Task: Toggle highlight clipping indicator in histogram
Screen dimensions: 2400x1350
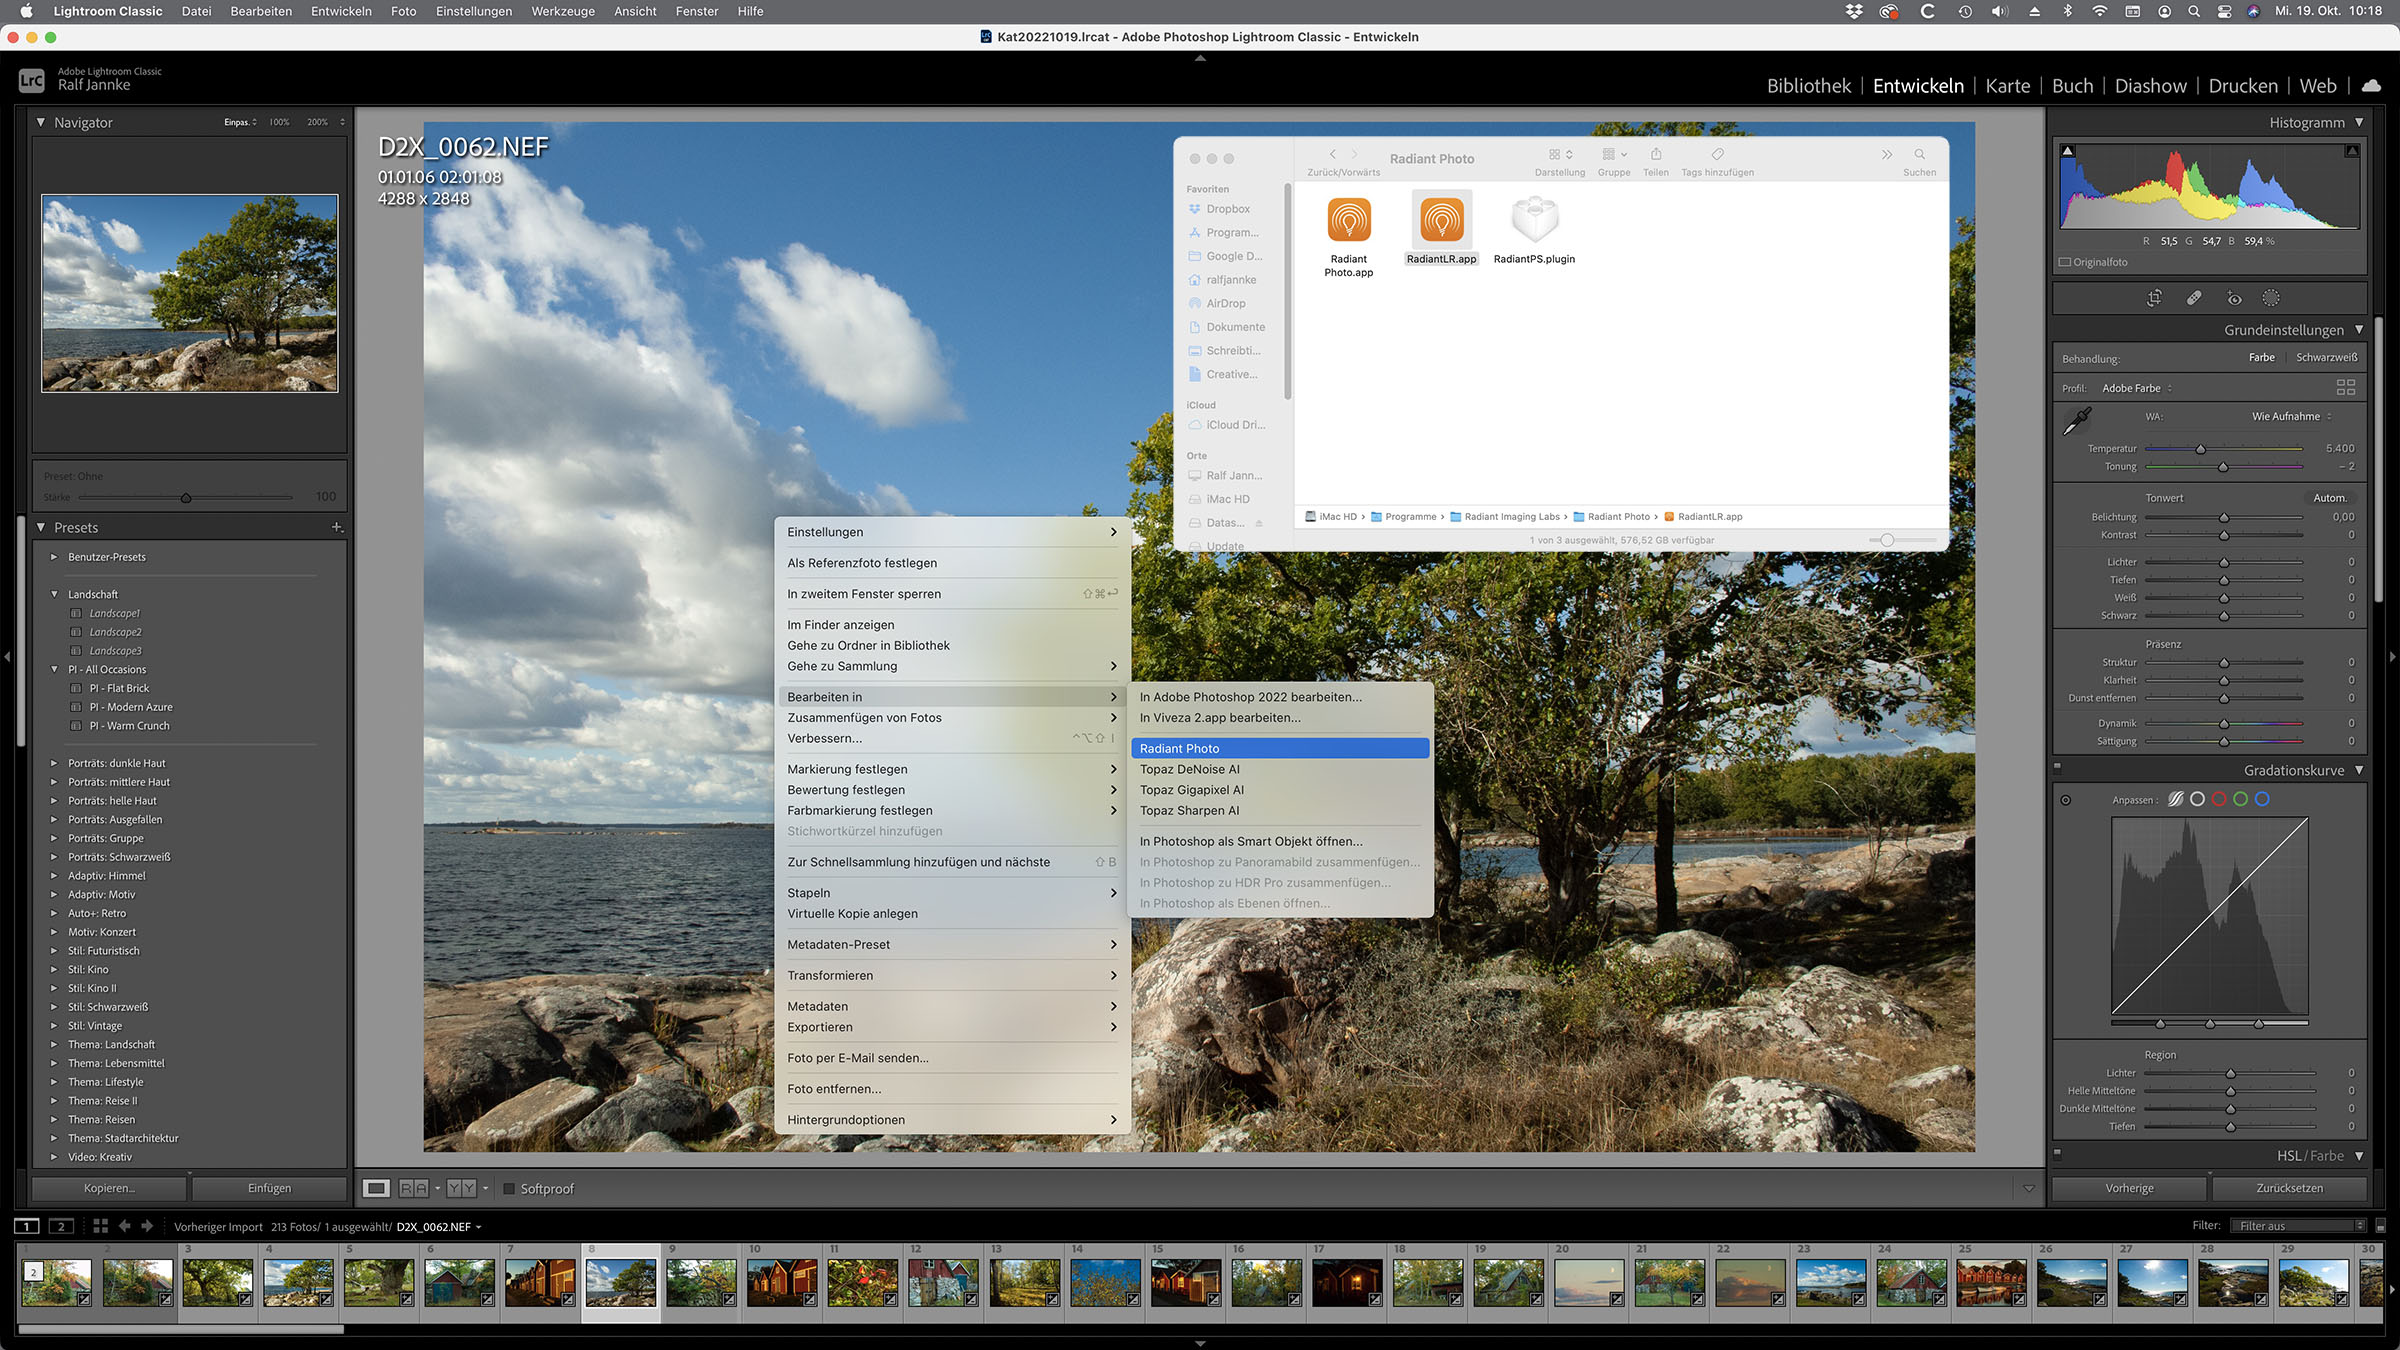Action: coord(2352,151)
